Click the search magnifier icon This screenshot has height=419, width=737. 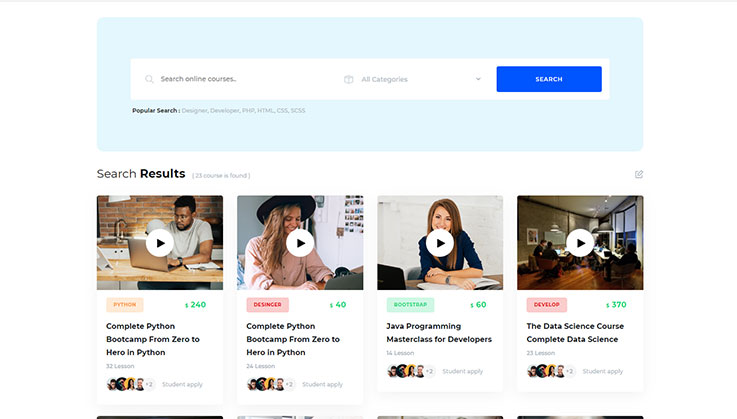tap(149, 79)
